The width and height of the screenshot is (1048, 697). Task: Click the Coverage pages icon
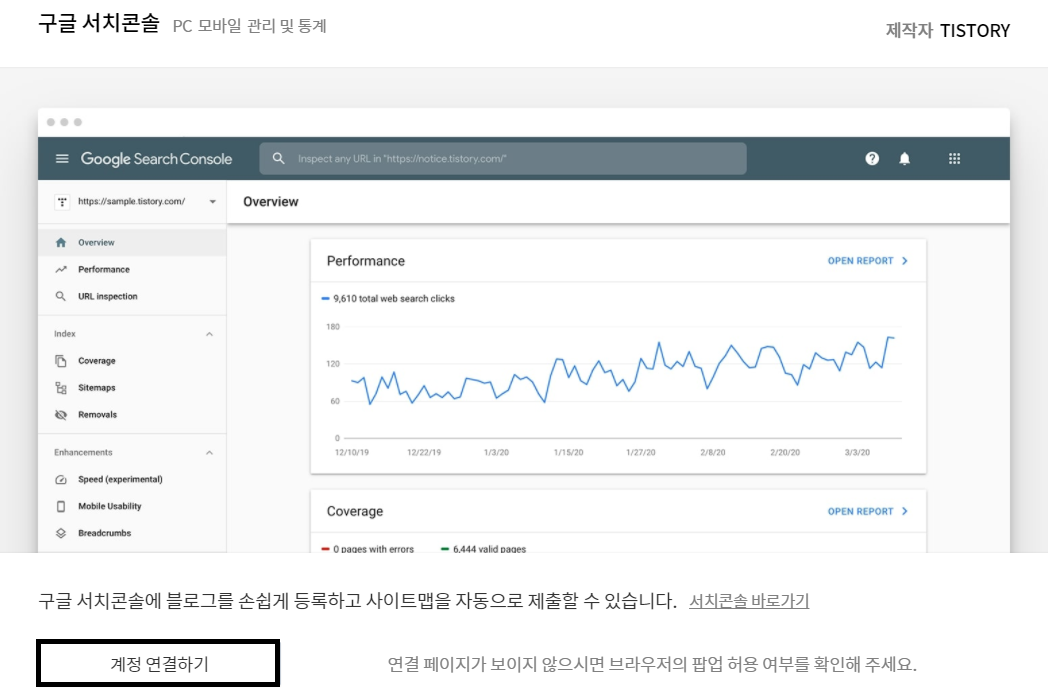pos(61,361)
